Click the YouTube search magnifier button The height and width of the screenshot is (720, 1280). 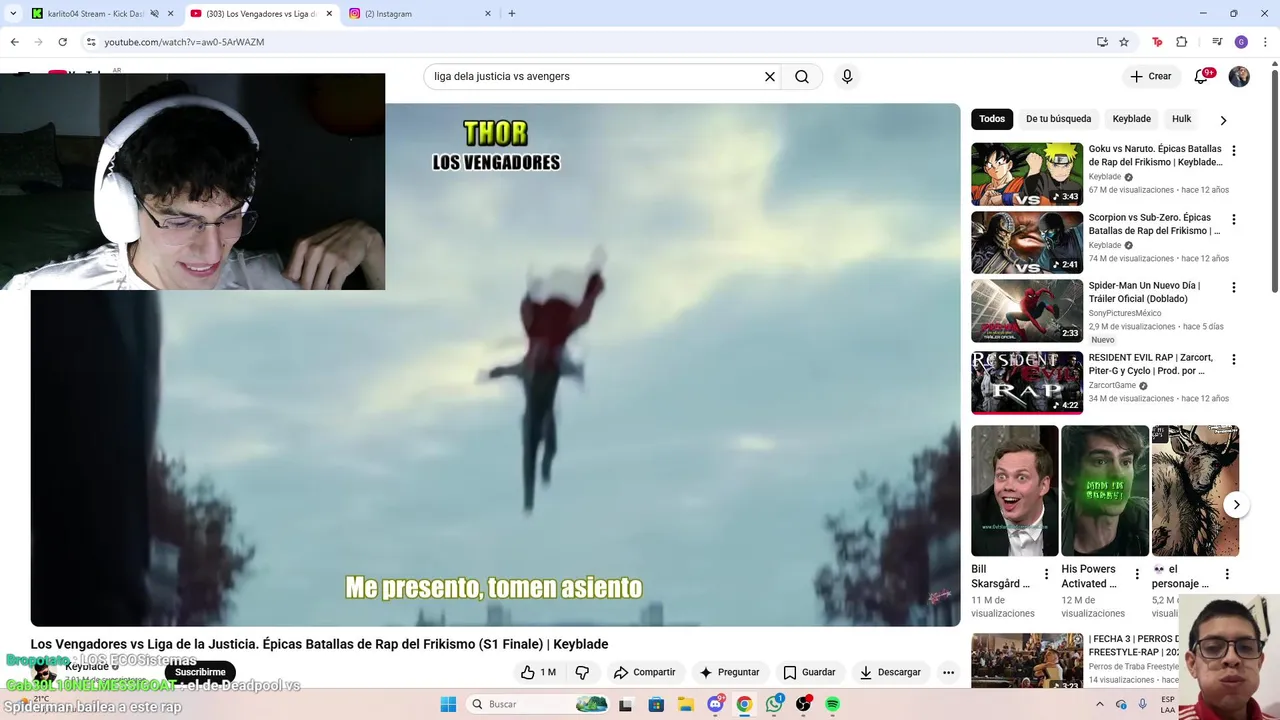point(802,77)
